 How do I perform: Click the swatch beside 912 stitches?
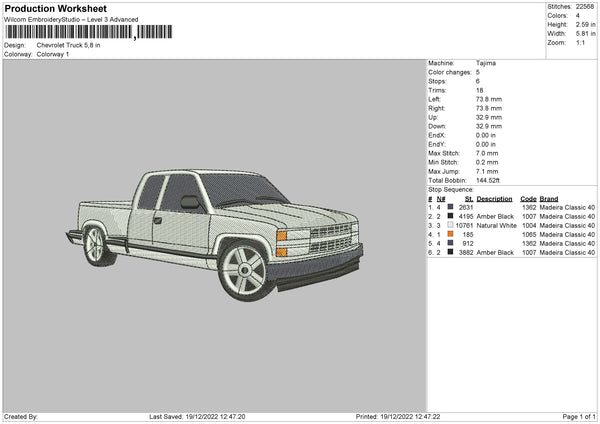[450, 243]
